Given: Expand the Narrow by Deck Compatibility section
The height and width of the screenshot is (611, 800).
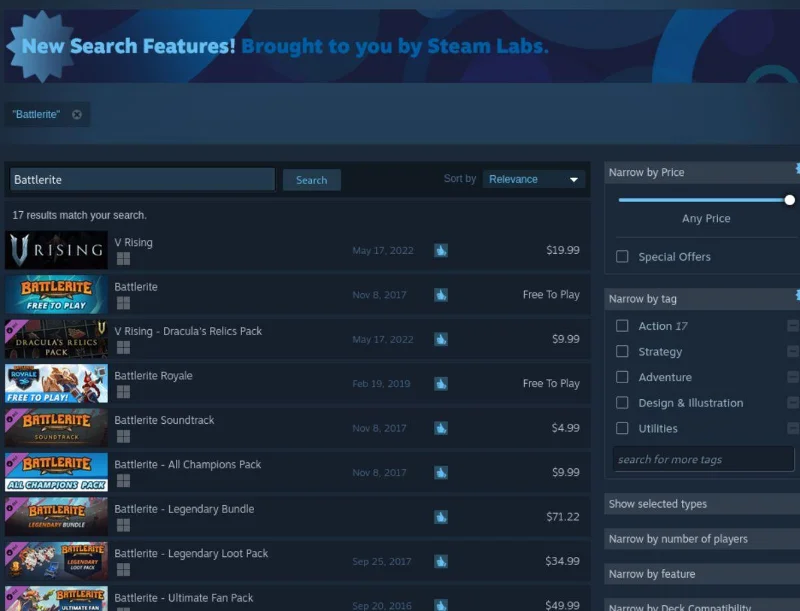Looking at the screenshot, I should pyautogui.click(x=702, y=605).
